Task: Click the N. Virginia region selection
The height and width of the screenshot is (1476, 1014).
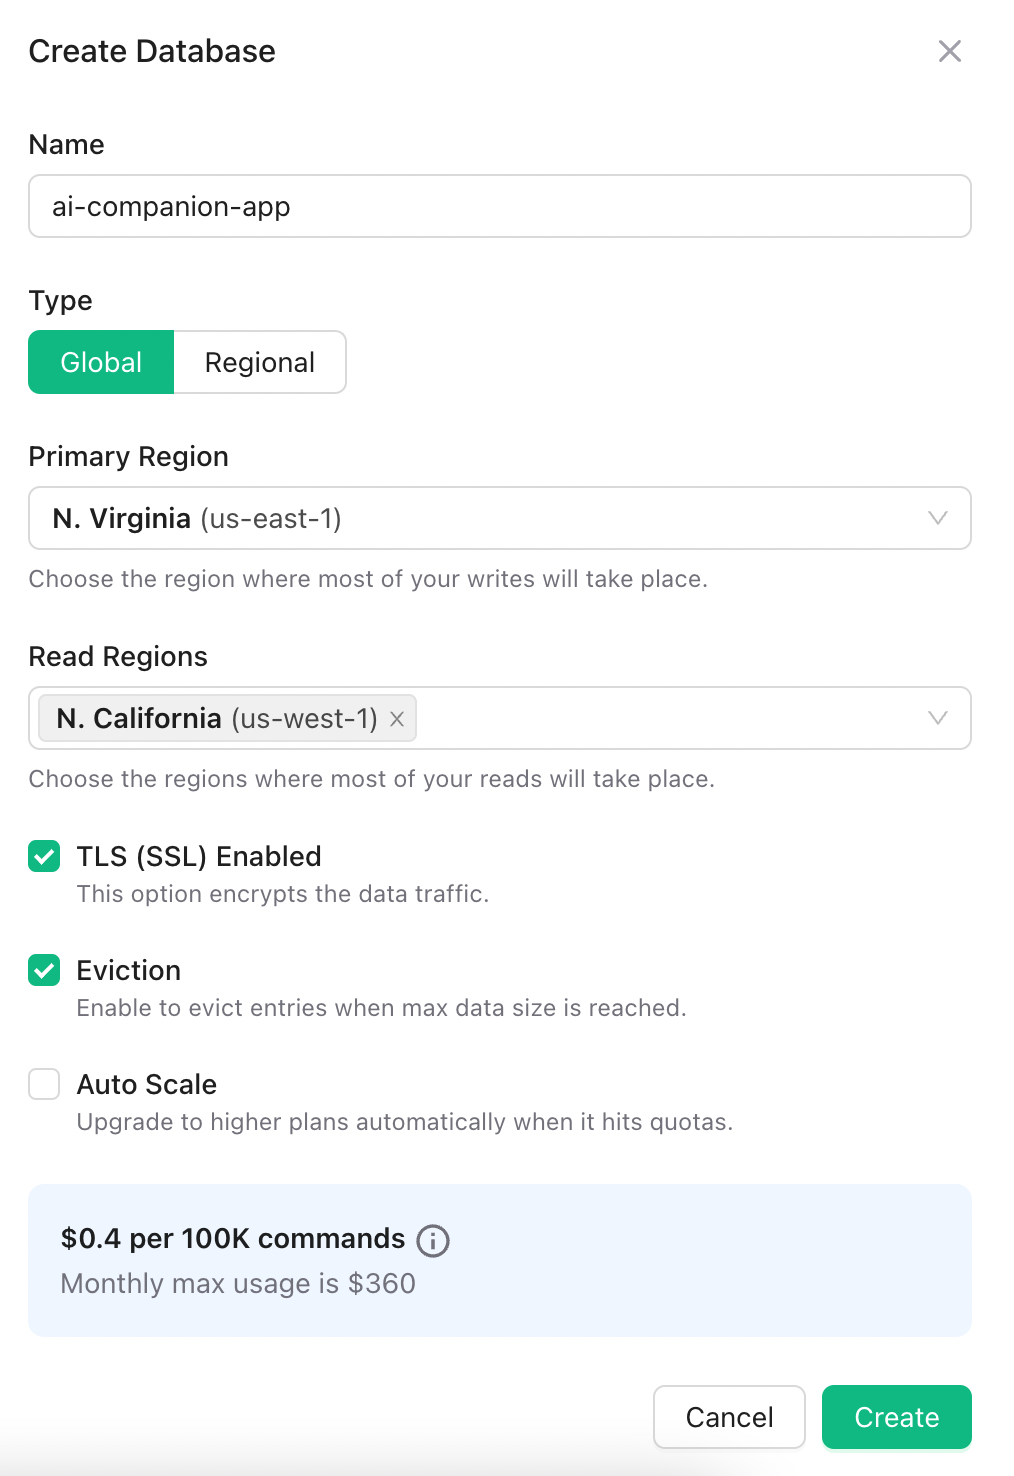Action: click(x=197, y=519)
